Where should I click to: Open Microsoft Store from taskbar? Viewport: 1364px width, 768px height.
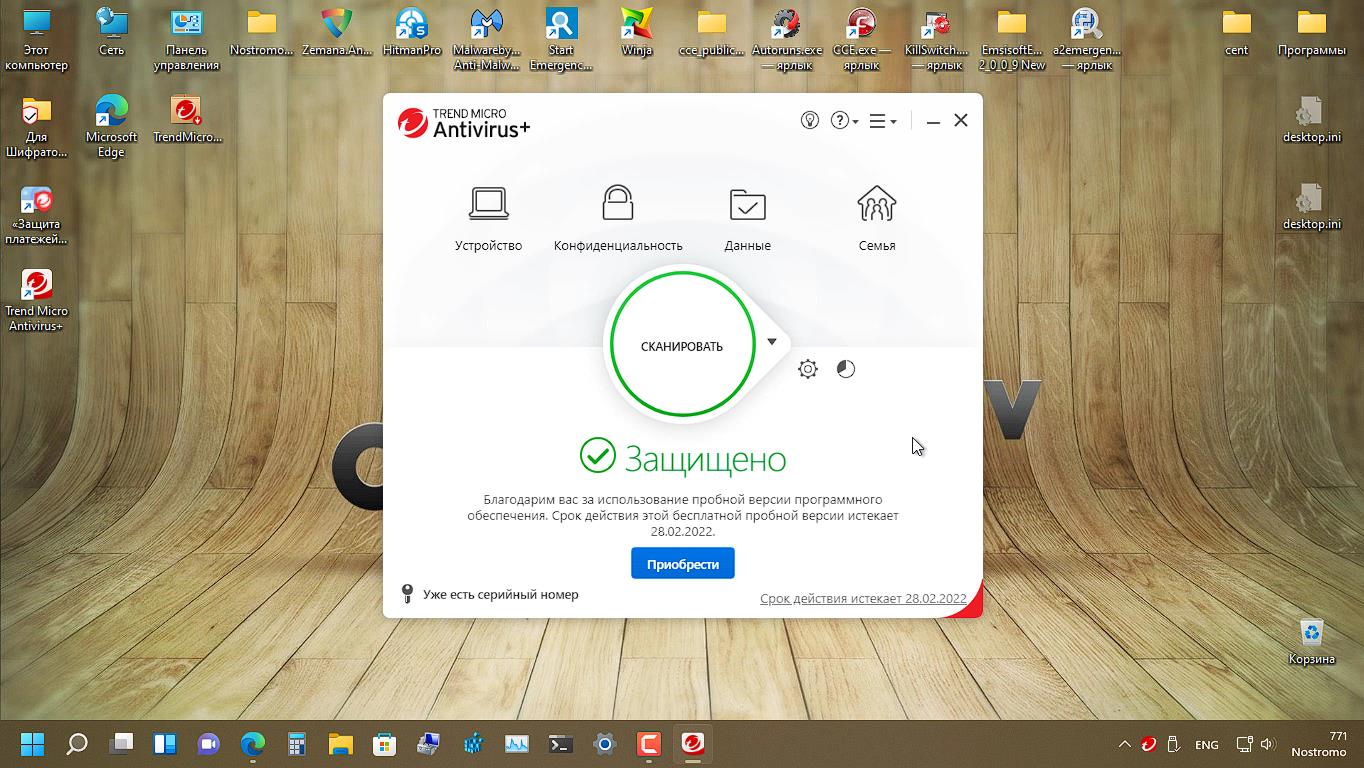385,744
